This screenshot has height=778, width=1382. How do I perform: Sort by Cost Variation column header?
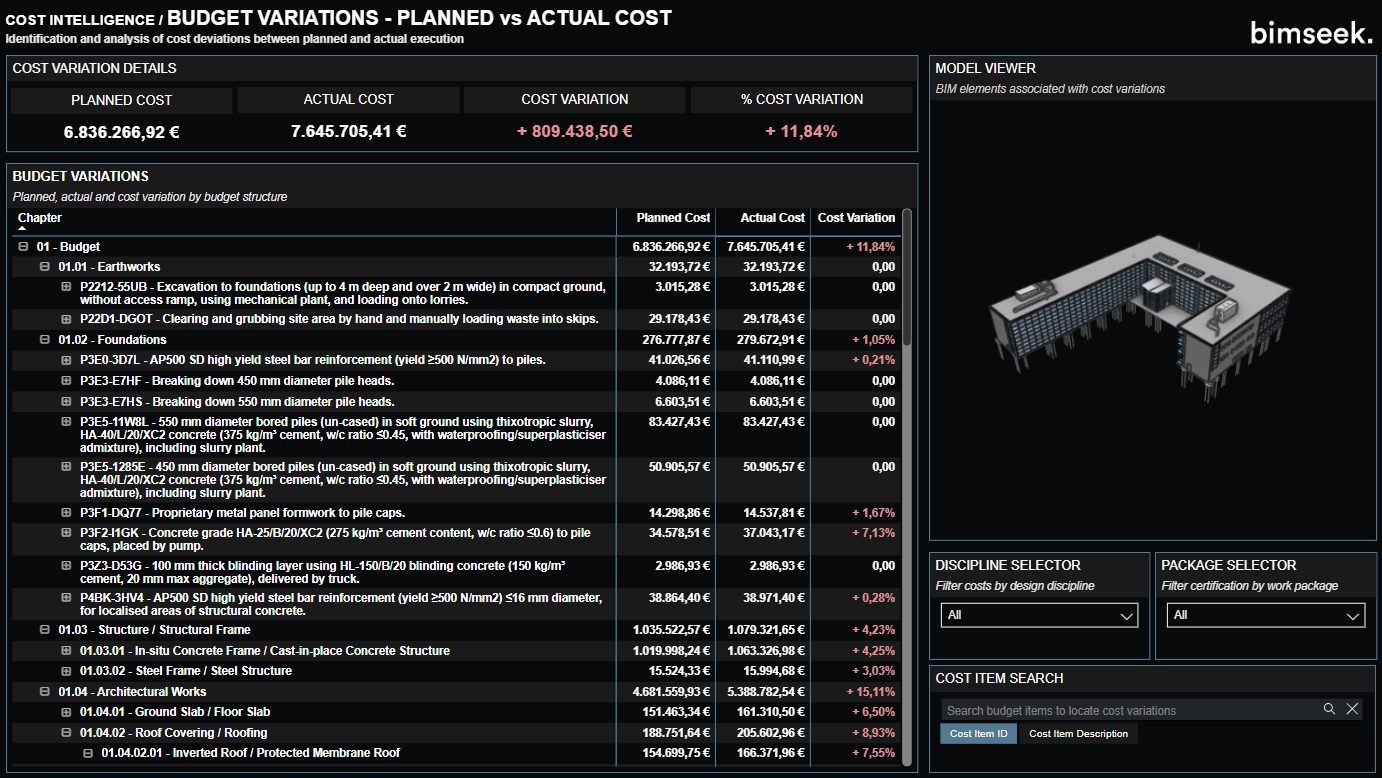(856, 218)
